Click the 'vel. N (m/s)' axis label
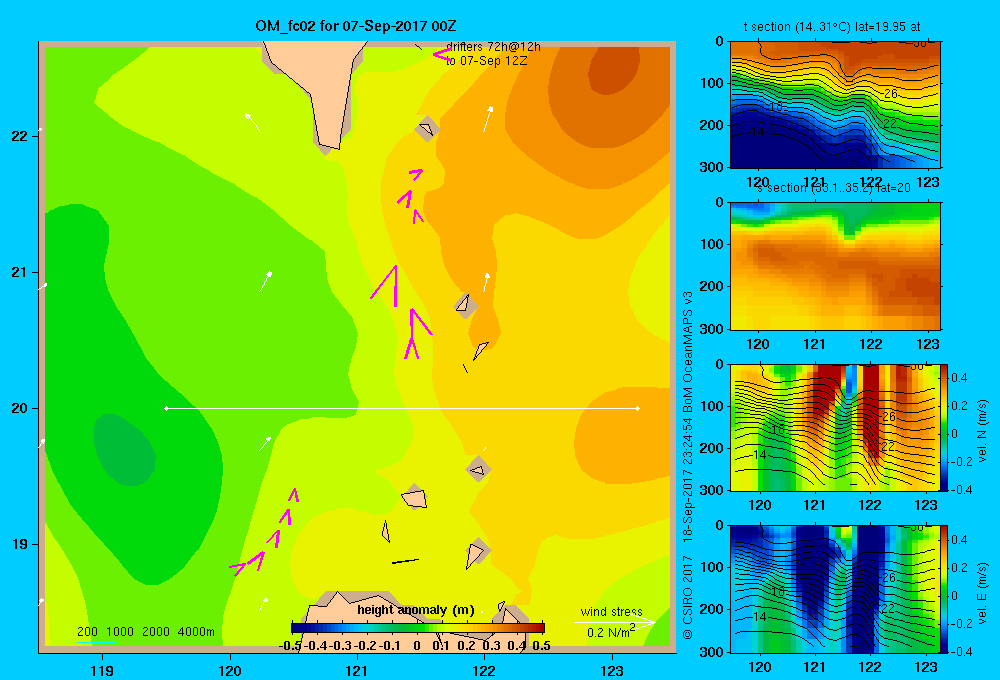The height and width of the screenshot is (680, 1000). click(982, 431)
